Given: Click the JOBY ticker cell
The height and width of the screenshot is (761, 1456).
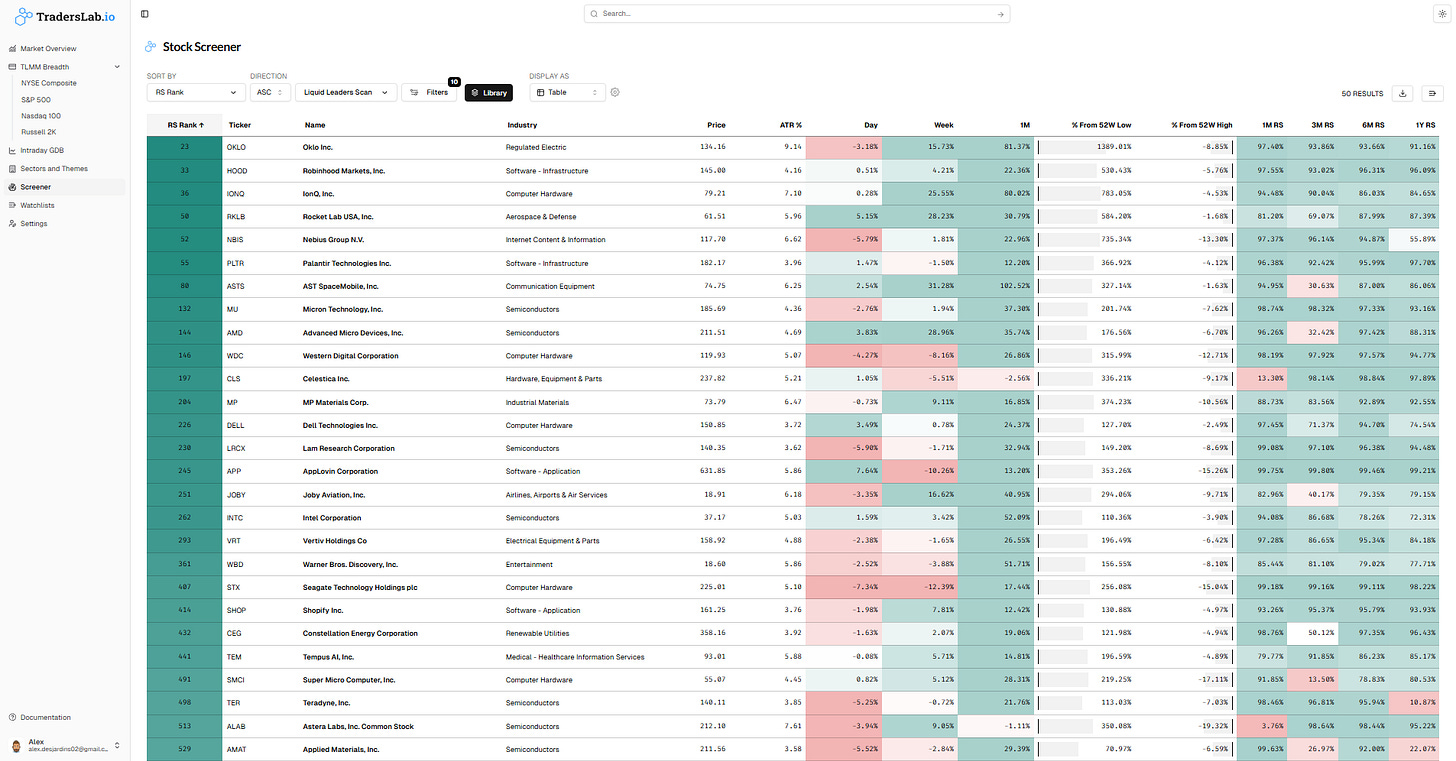Looking at the screenshot, I should 236,495.
